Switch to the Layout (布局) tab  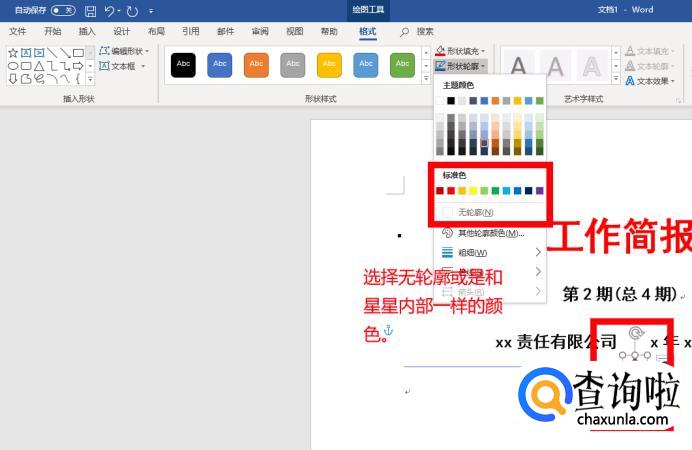(156, 31)
